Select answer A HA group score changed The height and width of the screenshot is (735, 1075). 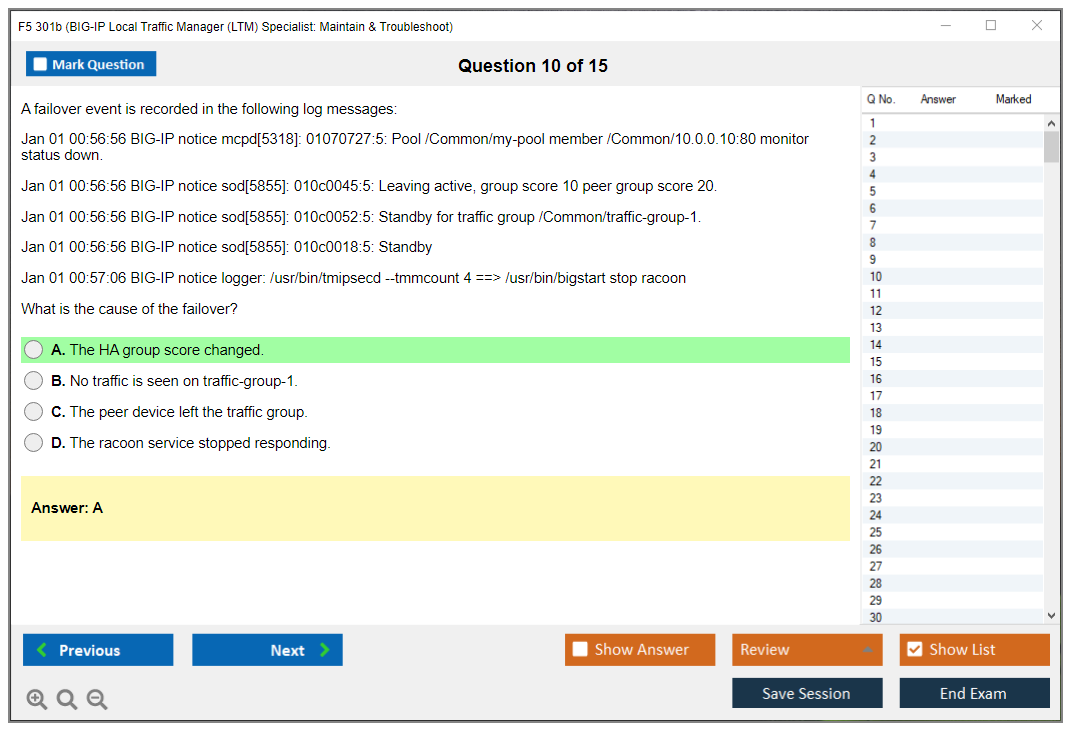pos(34,350)
